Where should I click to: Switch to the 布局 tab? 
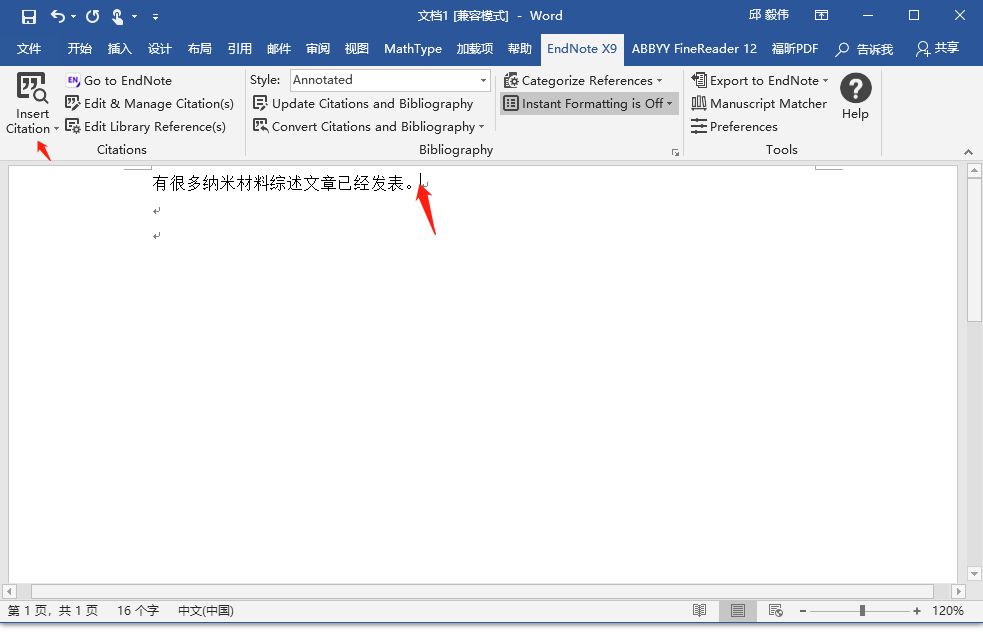199,49
